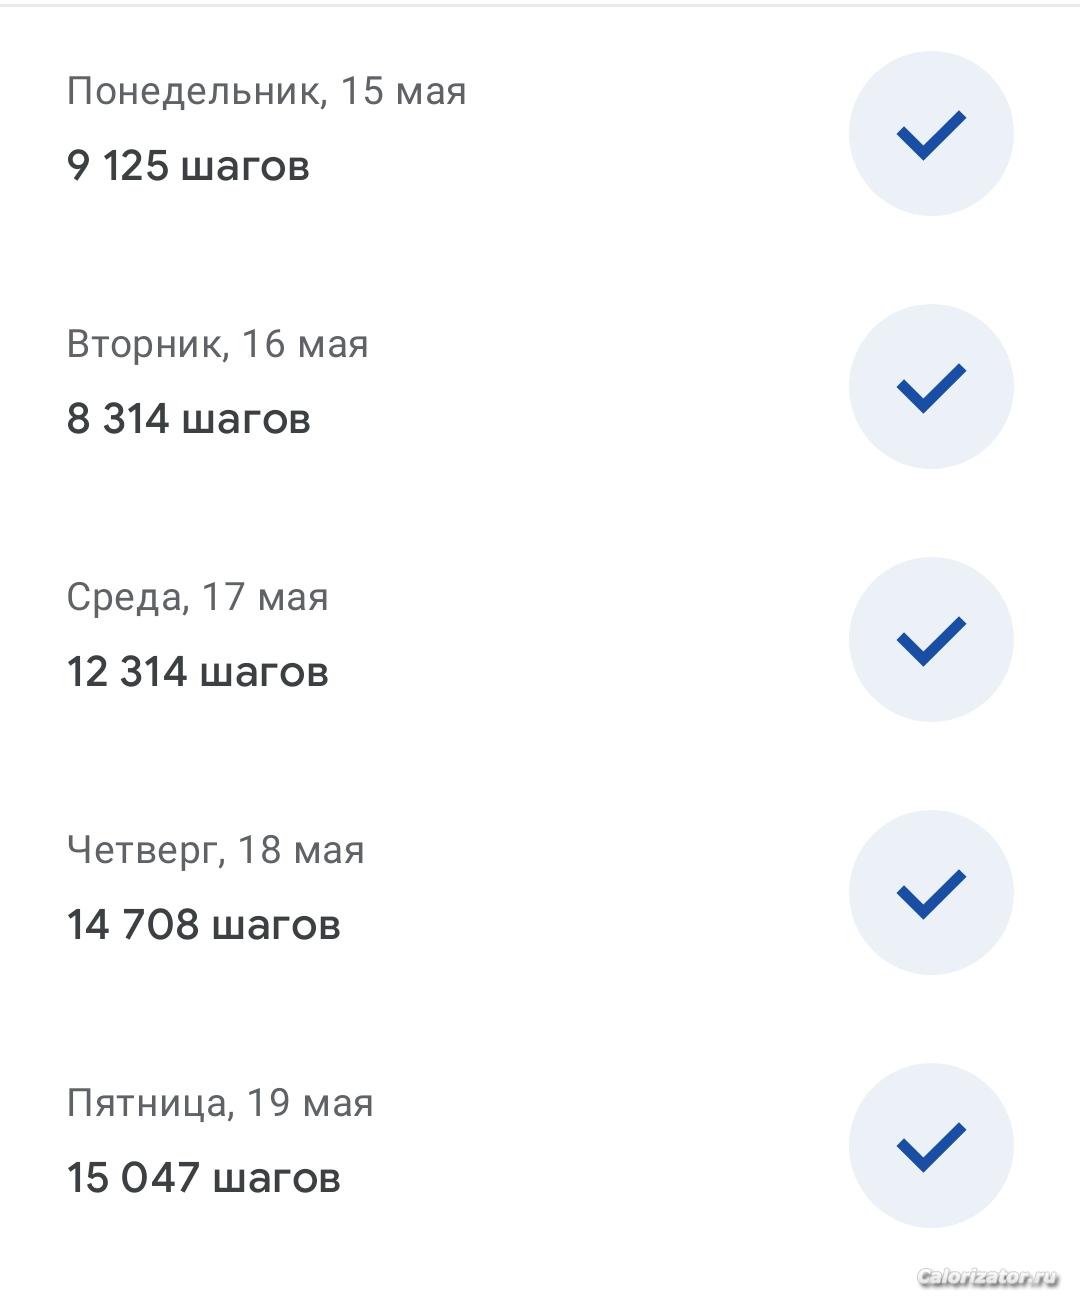The width and height of the screenshot is (1080, 1298).
Task: View the 8 314 шагов step count
Action: point(188,419)
